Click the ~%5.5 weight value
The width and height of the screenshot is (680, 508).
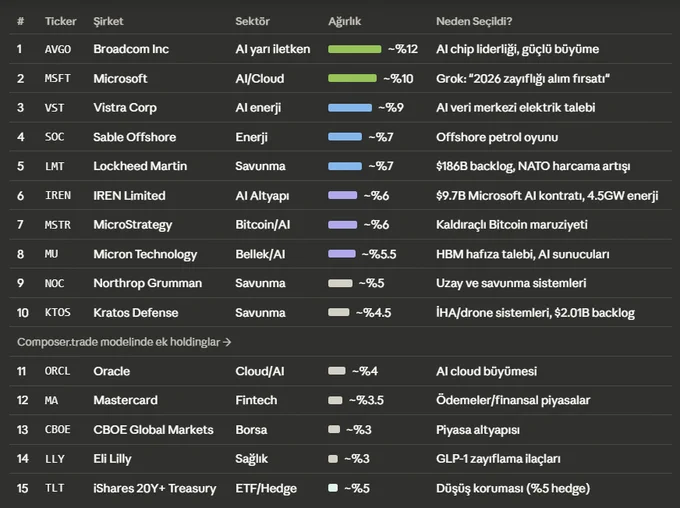click(379, 254)
